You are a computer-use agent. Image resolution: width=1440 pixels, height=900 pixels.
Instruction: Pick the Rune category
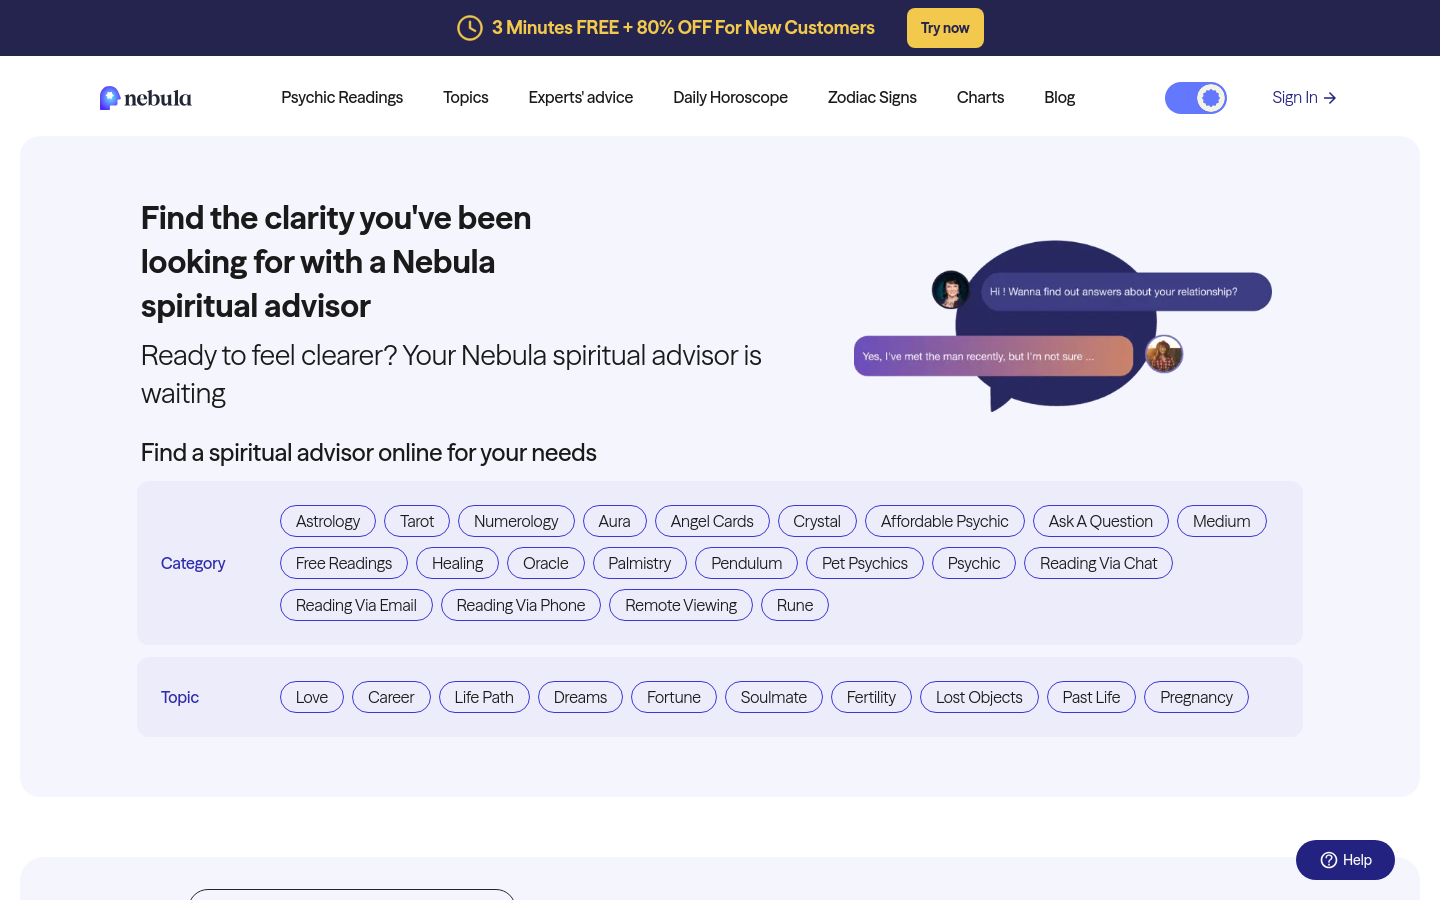click(795, 605)
